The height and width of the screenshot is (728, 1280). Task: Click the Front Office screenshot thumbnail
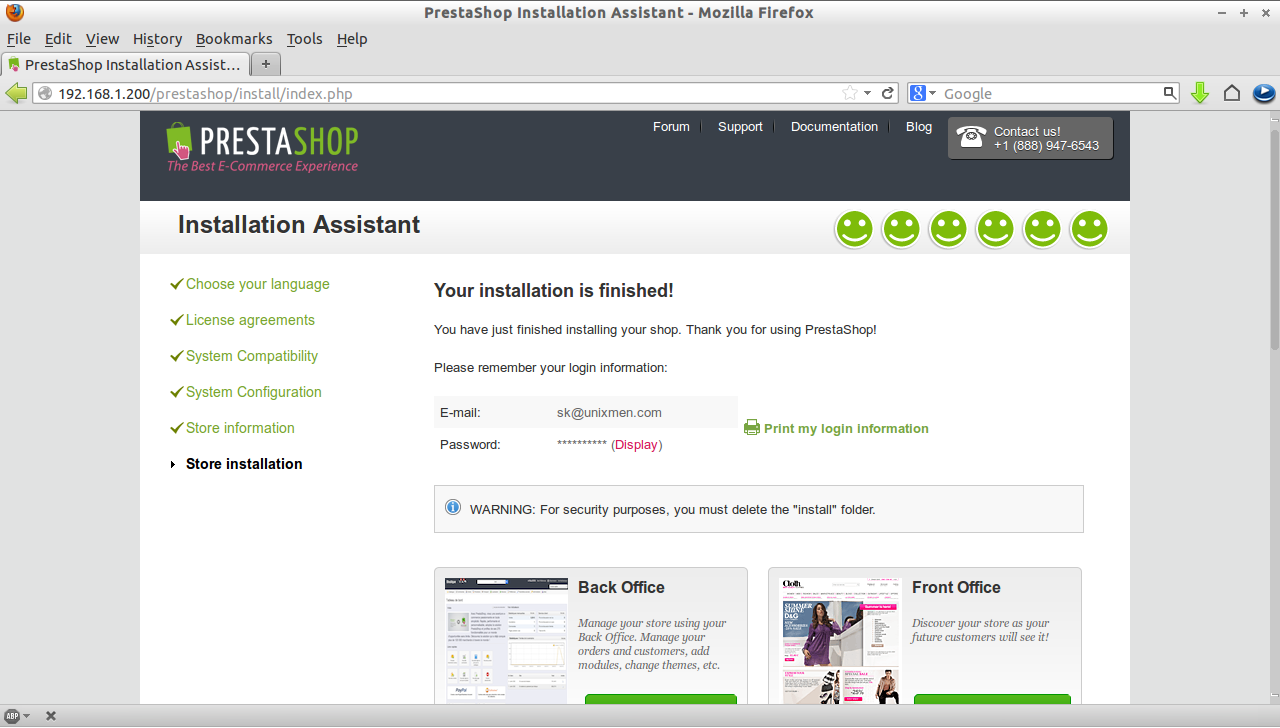840,640
